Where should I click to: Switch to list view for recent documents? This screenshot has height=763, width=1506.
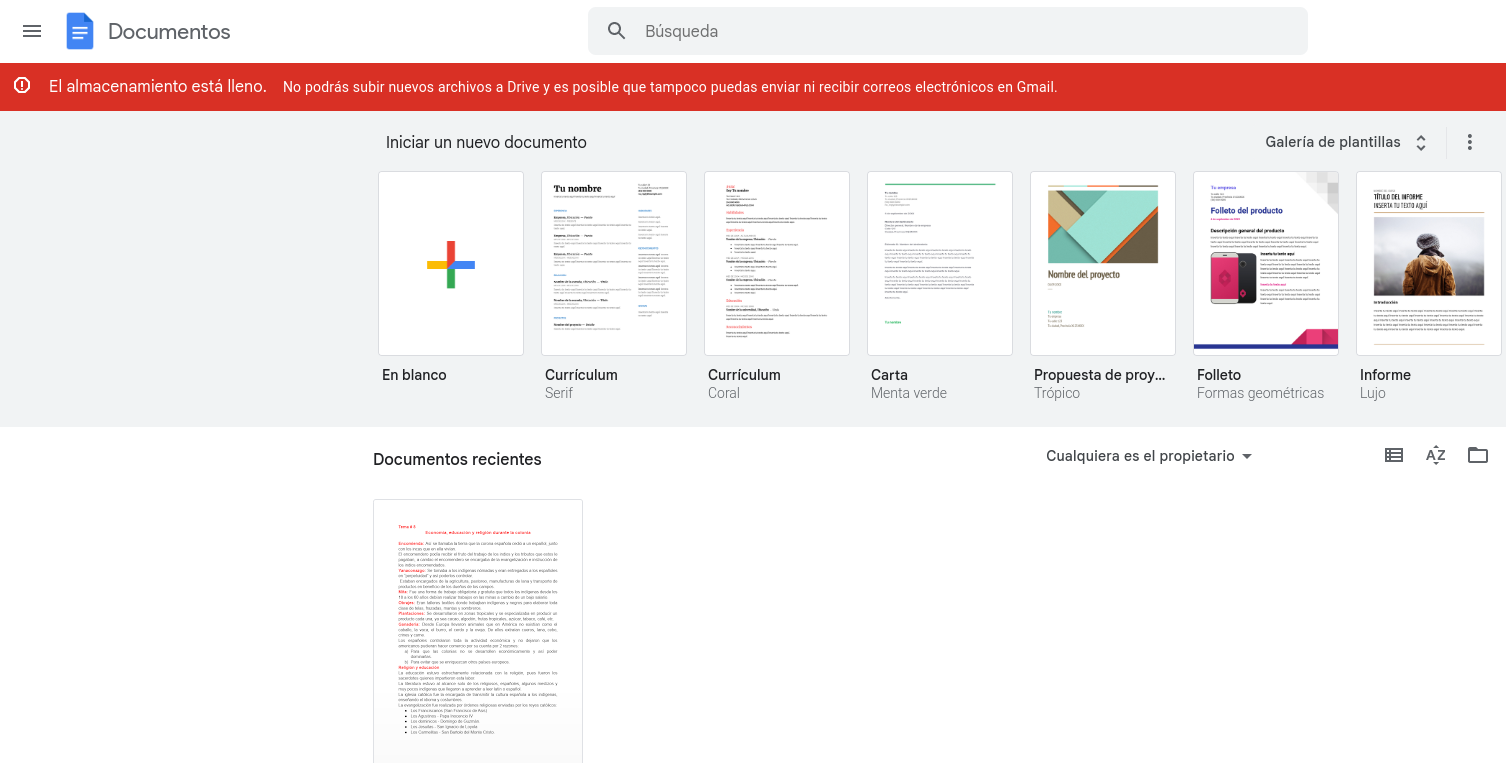coord(1393,455)
